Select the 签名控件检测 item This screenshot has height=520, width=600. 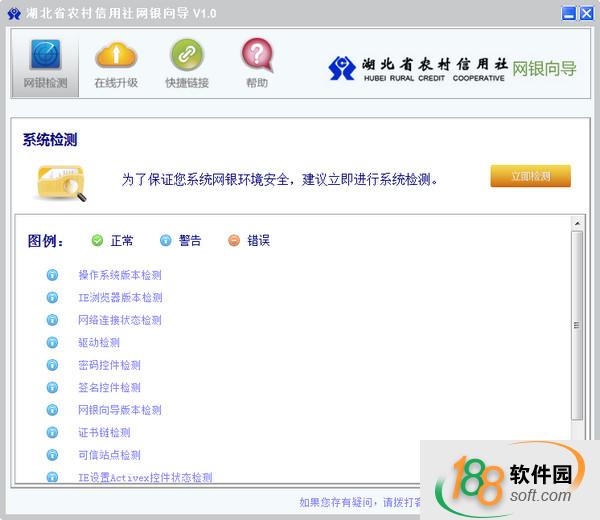click(x=109, y=387)
